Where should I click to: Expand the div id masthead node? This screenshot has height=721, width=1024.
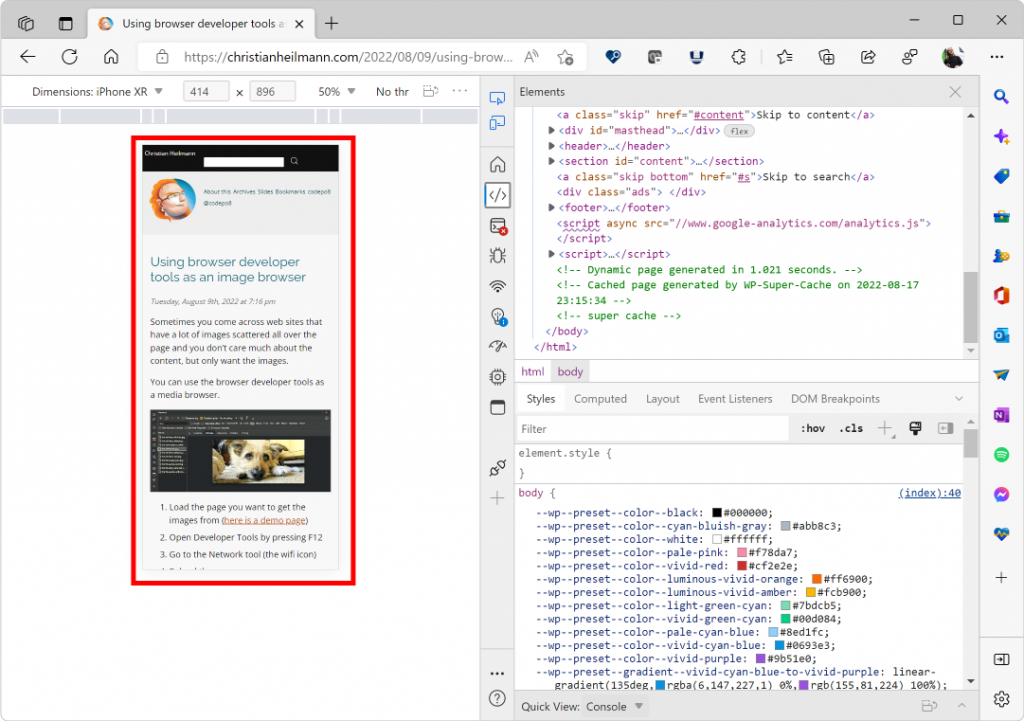(551, 131)
